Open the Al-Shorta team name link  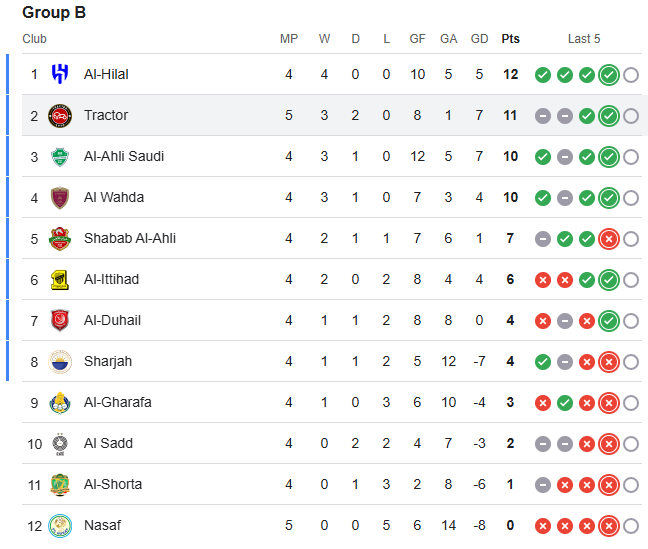tap(113, 484)
